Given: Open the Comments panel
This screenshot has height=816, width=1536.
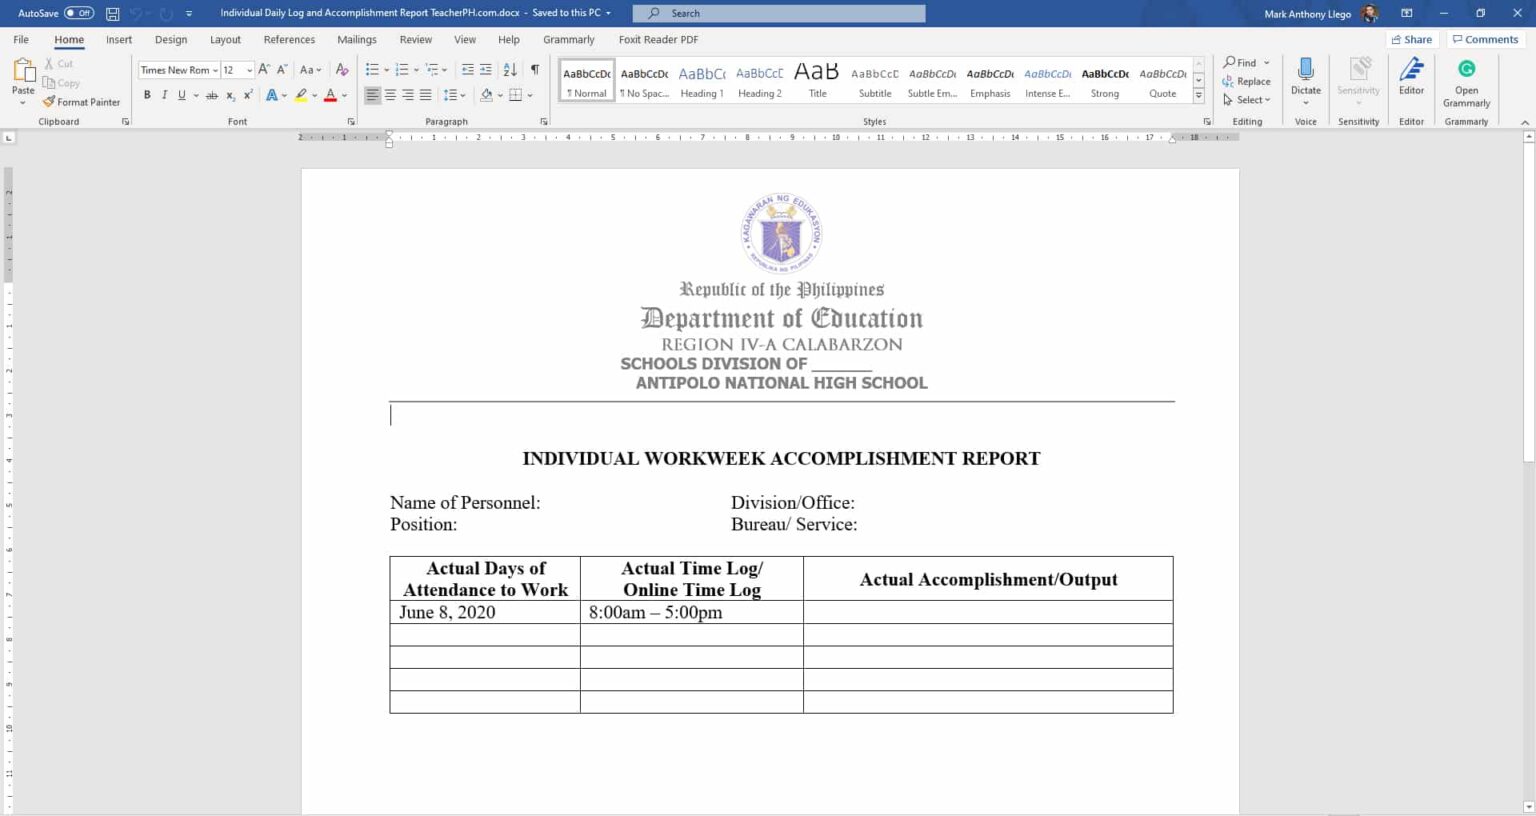Looking at the screenshot, I should coord(1485,39).
